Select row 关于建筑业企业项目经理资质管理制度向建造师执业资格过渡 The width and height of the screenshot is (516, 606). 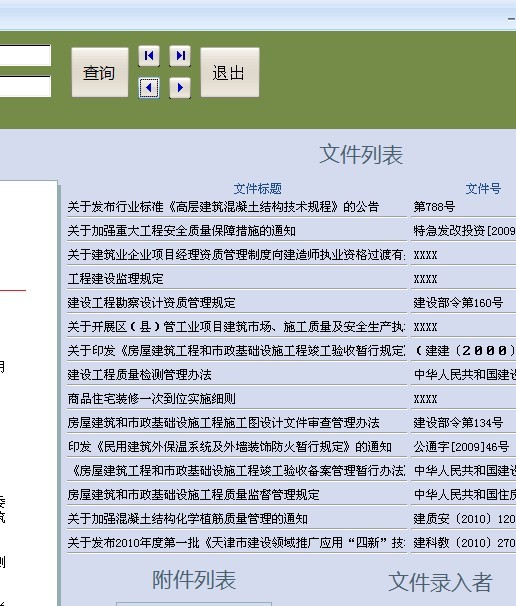(x=237, y=255)
